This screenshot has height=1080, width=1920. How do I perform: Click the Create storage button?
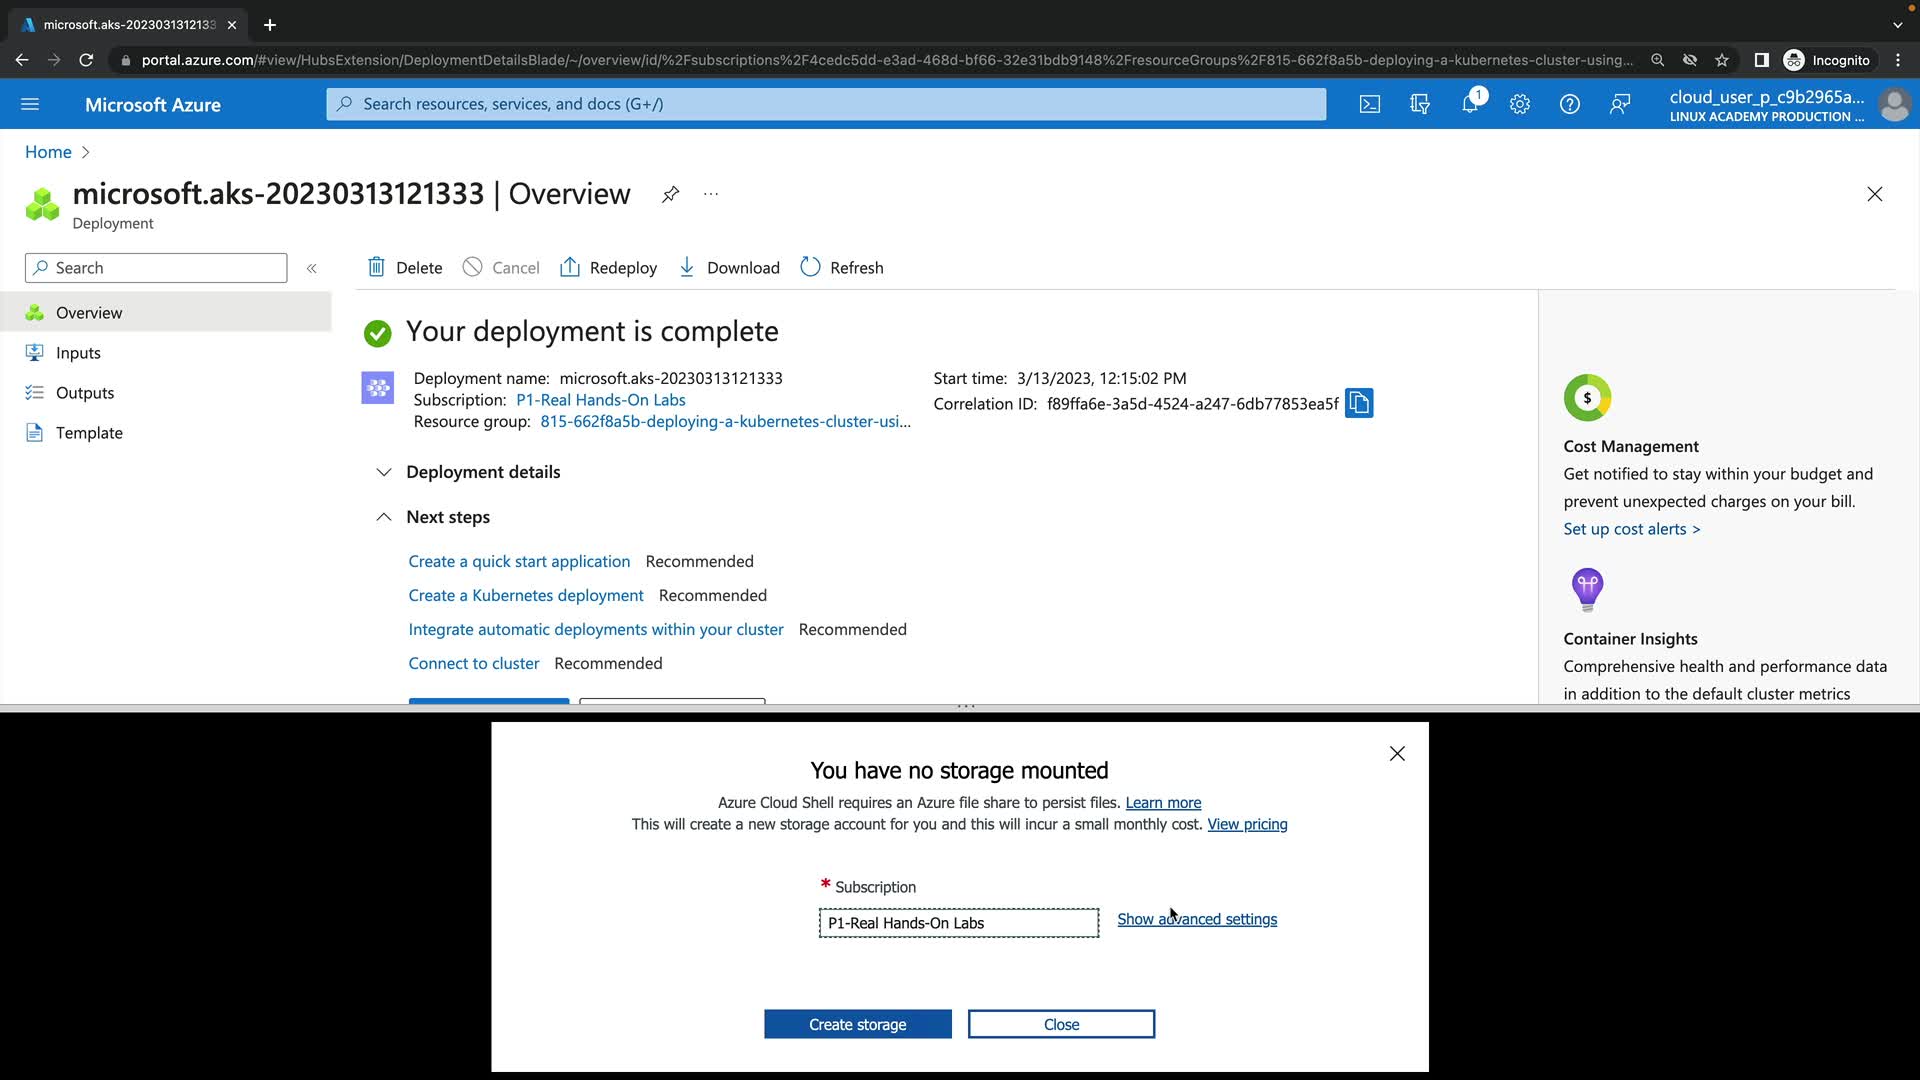pyautogui.click(x=857, y=1024)
